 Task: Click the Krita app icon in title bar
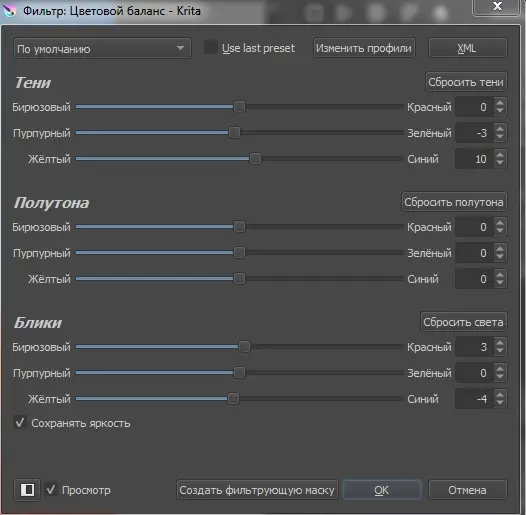click(x=10, y=11)
